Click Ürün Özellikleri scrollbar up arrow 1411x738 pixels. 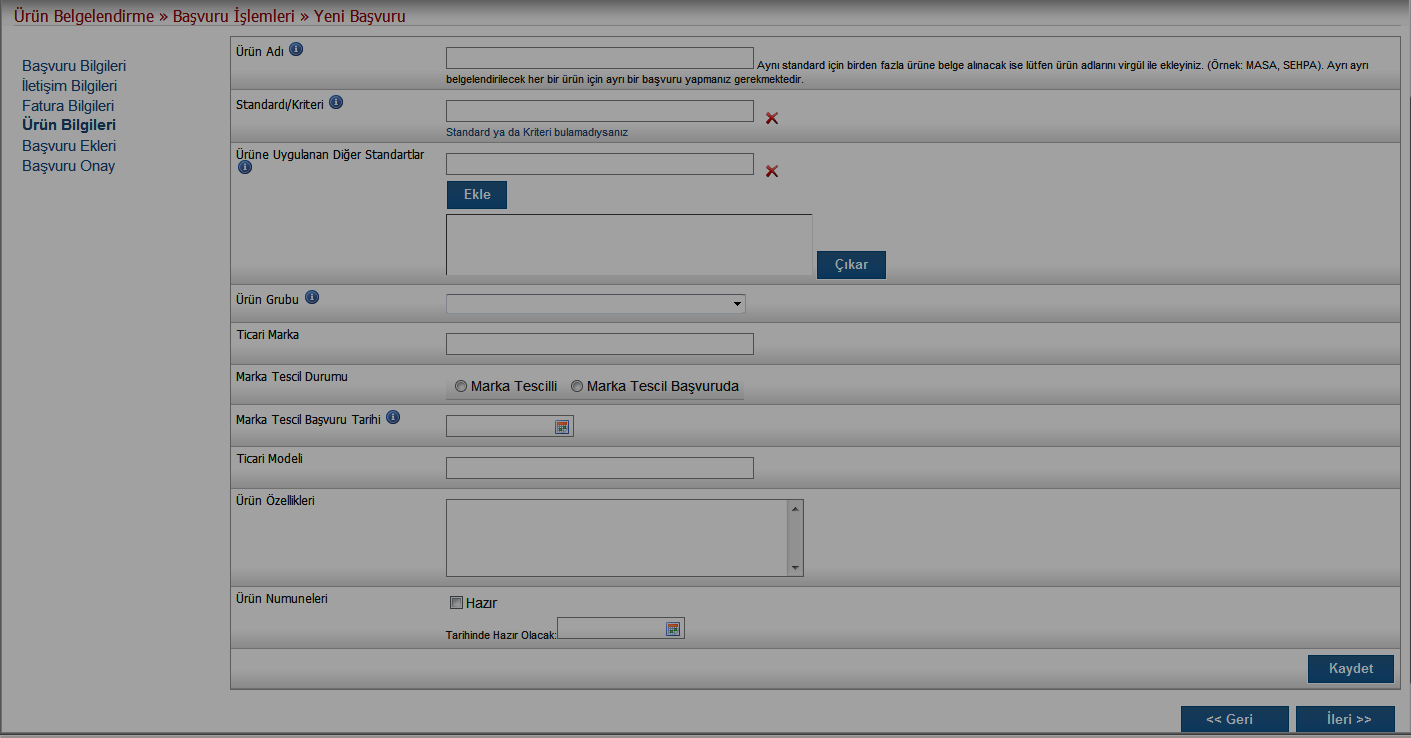[795, 508]
